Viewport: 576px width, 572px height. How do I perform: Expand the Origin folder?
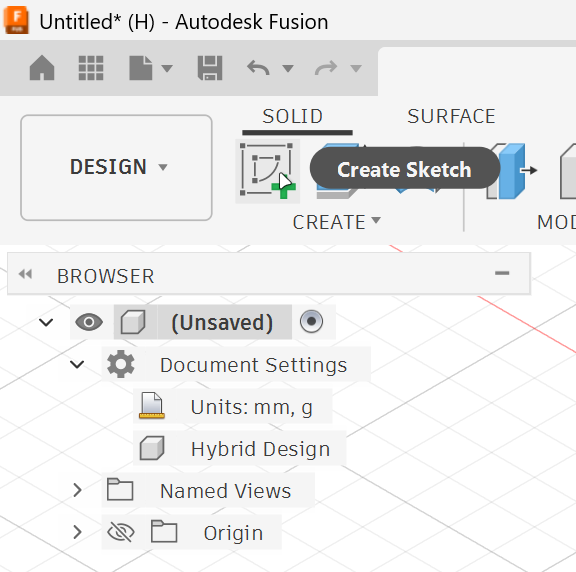pos(77,532)
